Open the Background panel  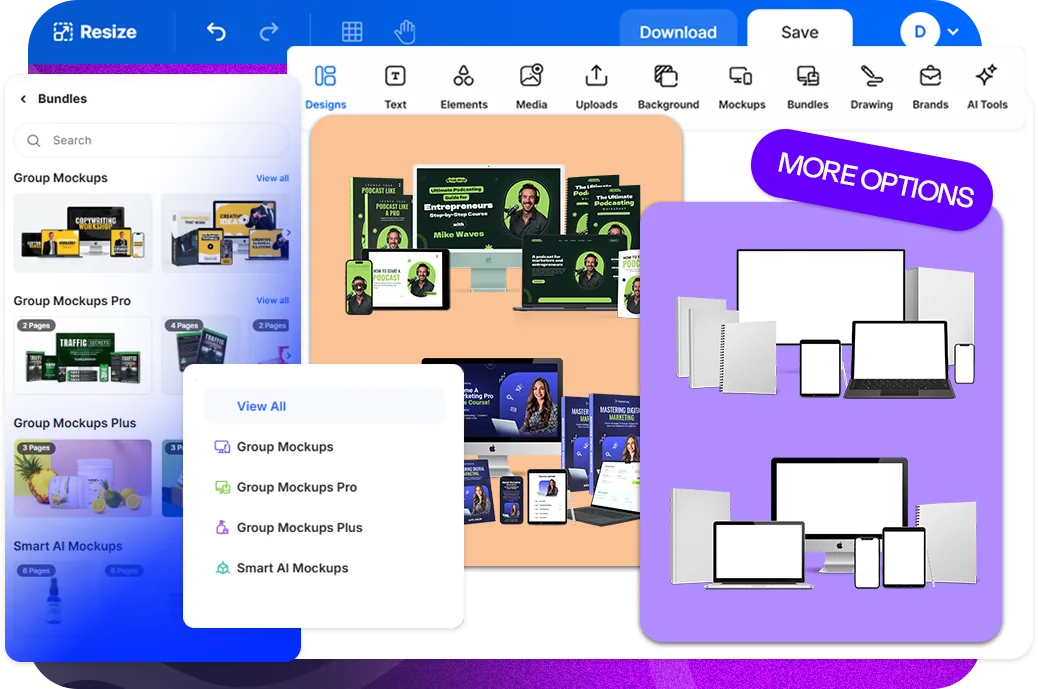click(668, 87)
